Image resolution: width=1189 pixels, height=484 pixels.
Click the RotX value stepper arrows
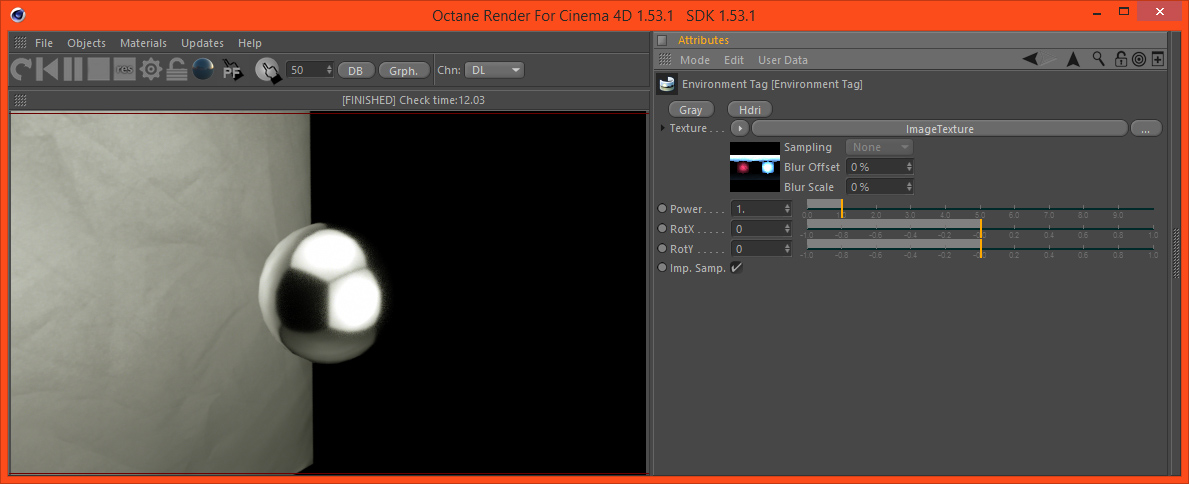pos(787,228)
